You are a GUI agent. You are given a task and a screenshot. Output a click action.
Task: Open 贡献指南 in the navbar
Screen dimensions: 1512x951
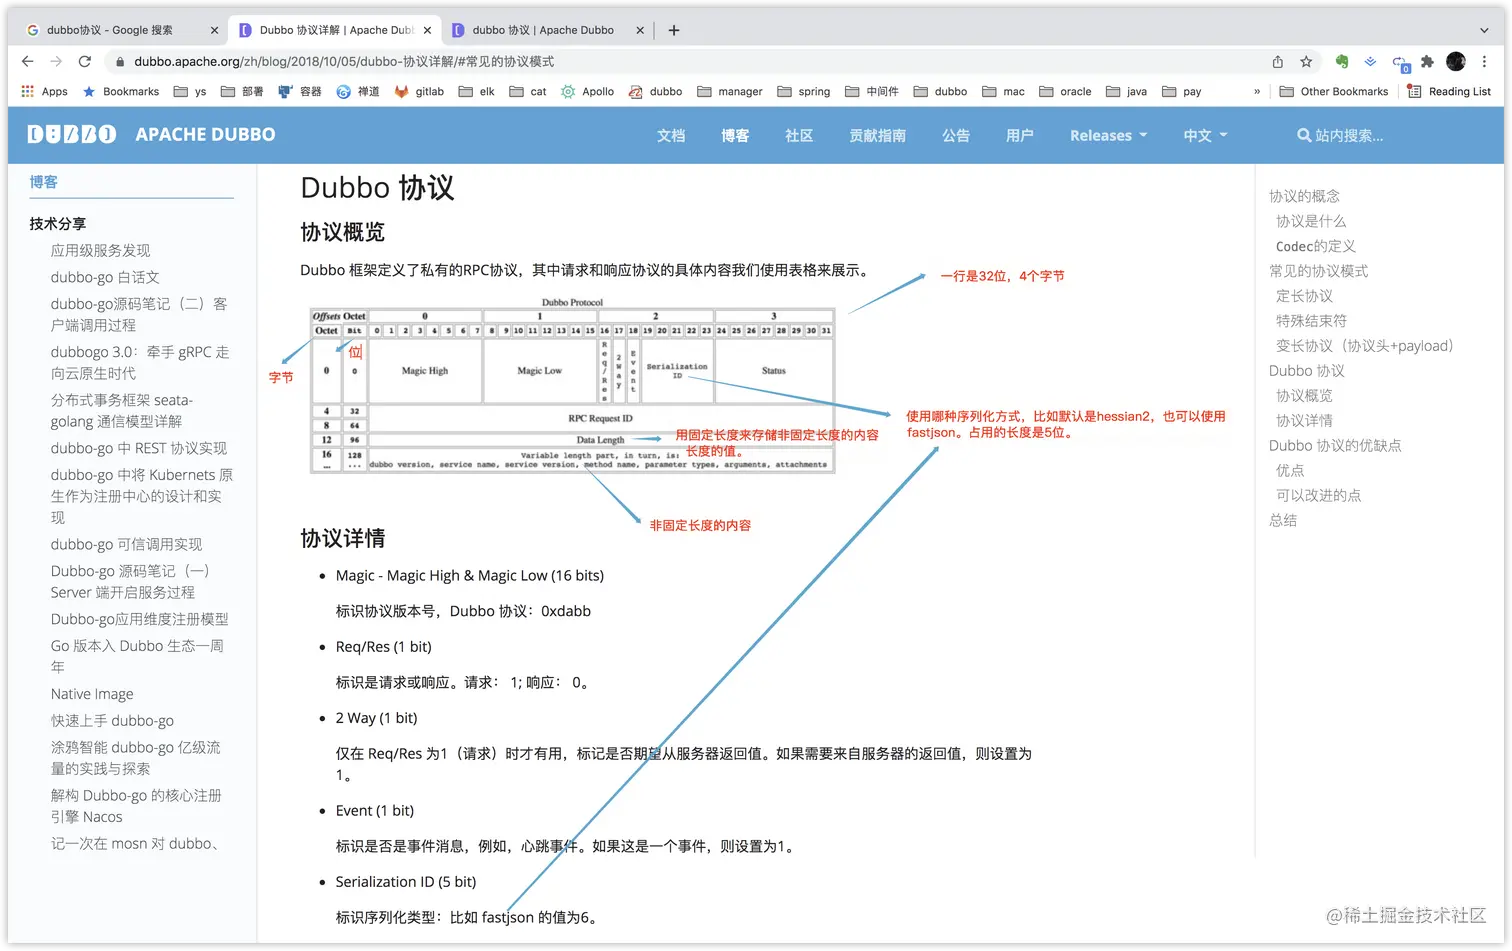(877, 135)
